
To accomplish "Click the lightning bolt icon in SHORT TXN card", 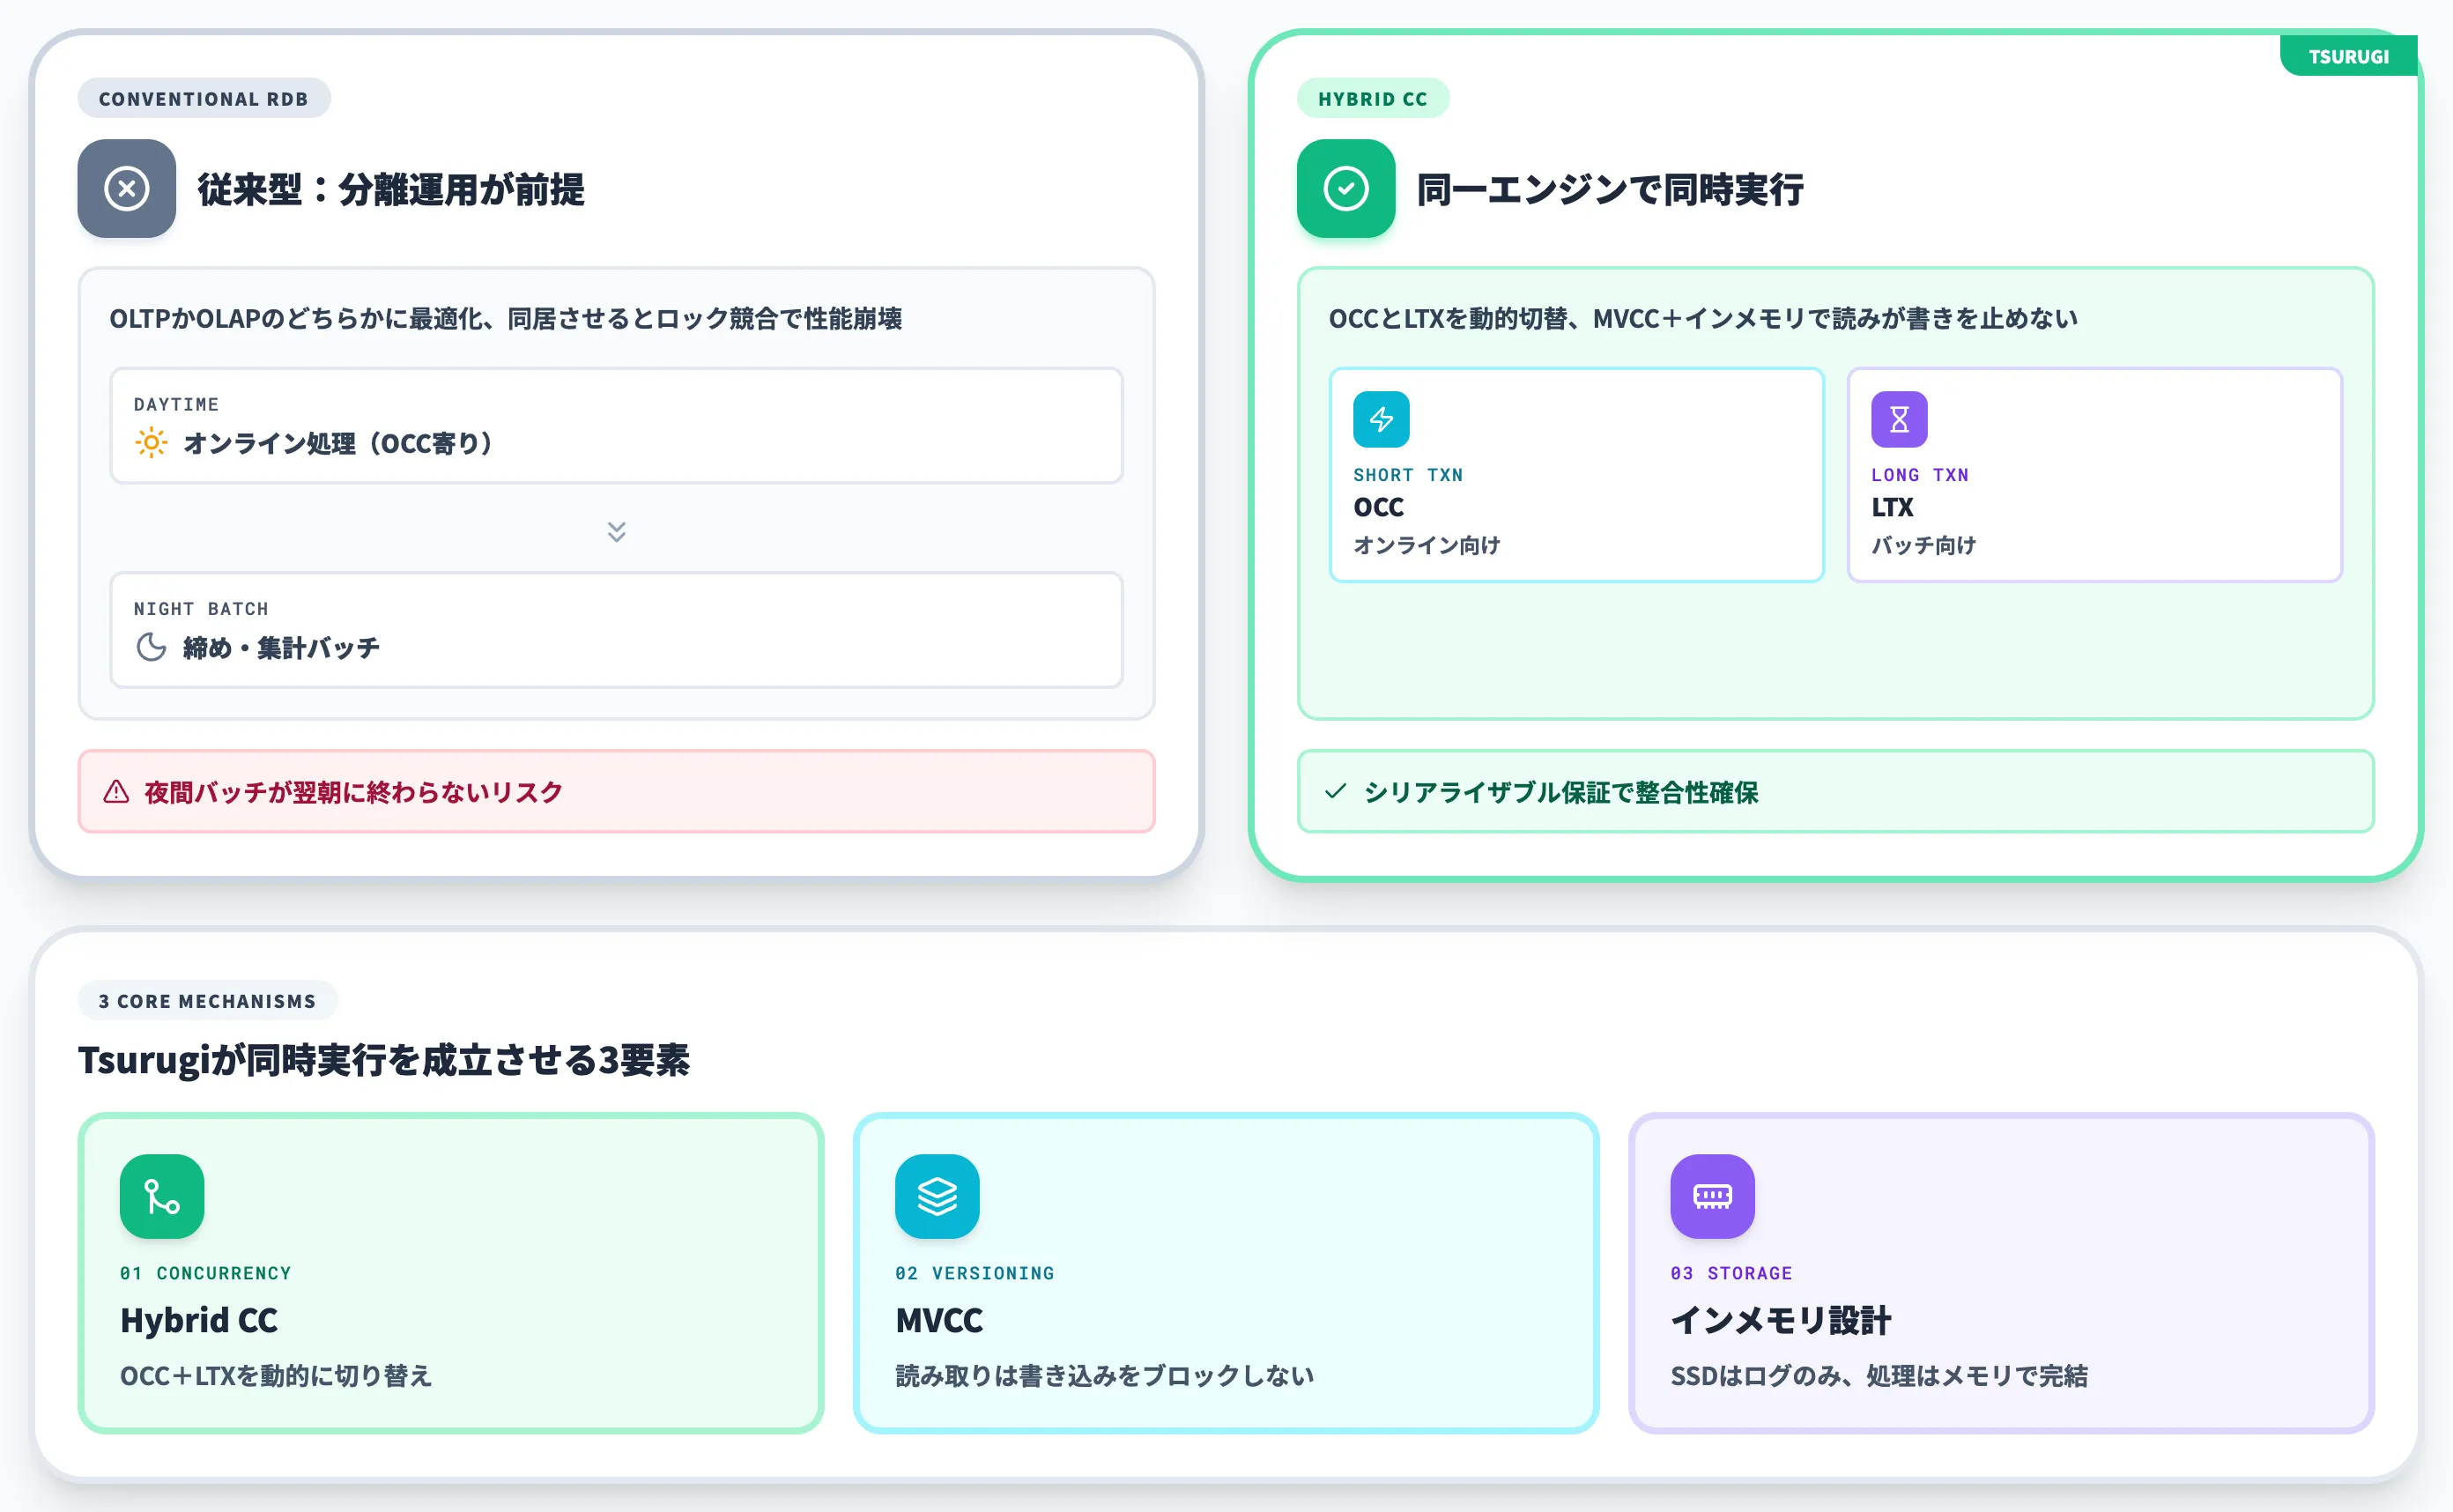I will click(1381, 419).
